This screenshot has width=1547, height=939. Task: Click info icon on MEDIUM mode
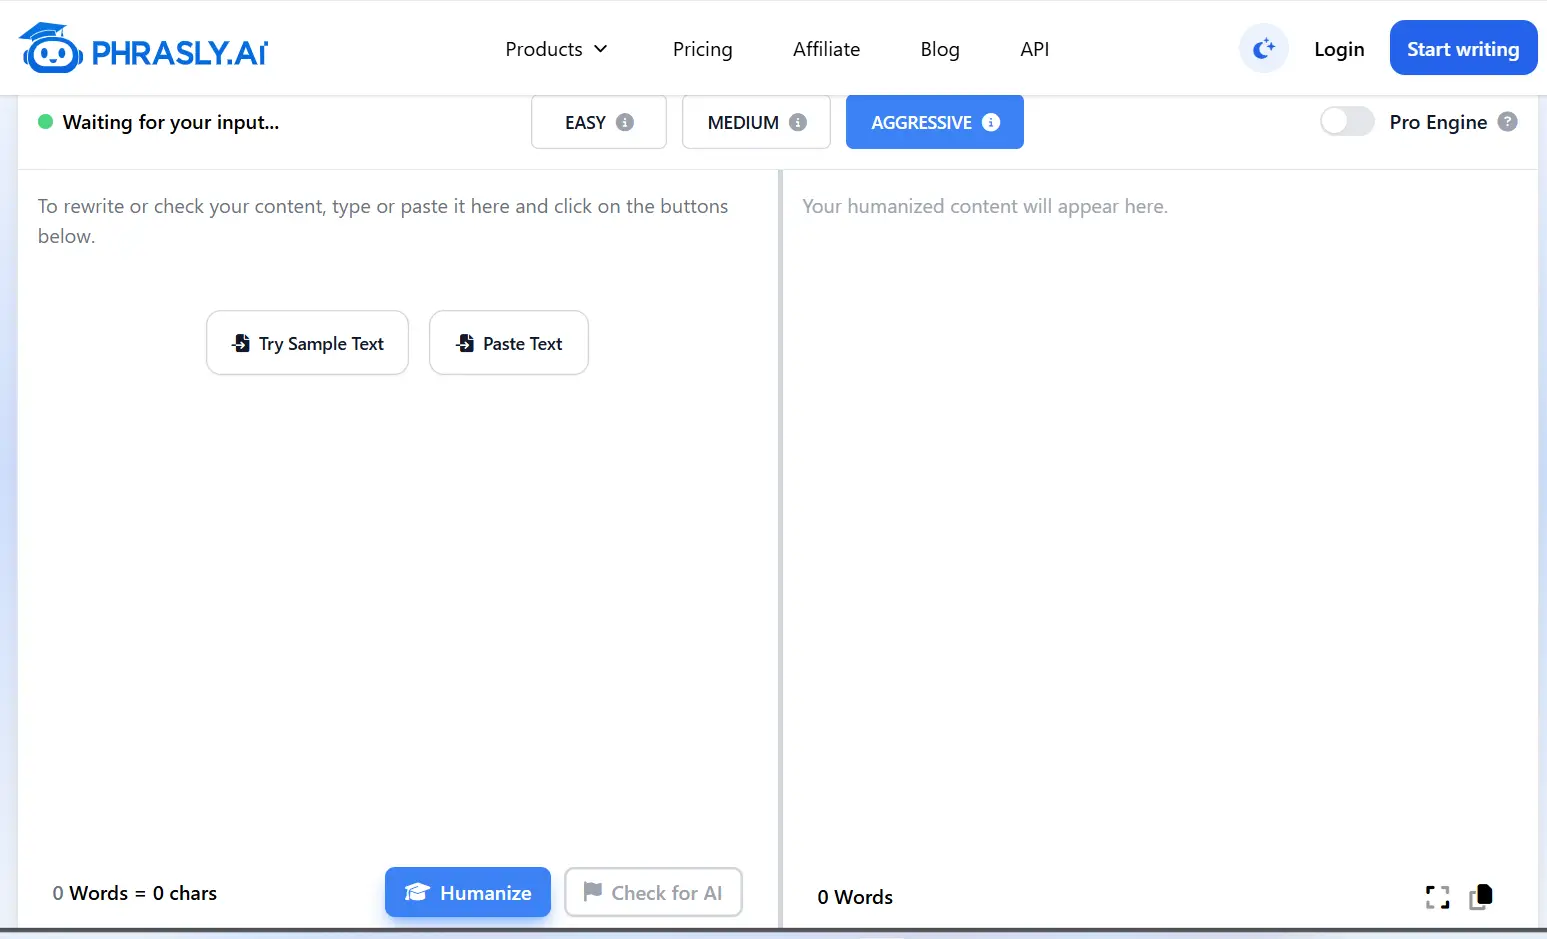pyautogui.click(x=798, y=122)
